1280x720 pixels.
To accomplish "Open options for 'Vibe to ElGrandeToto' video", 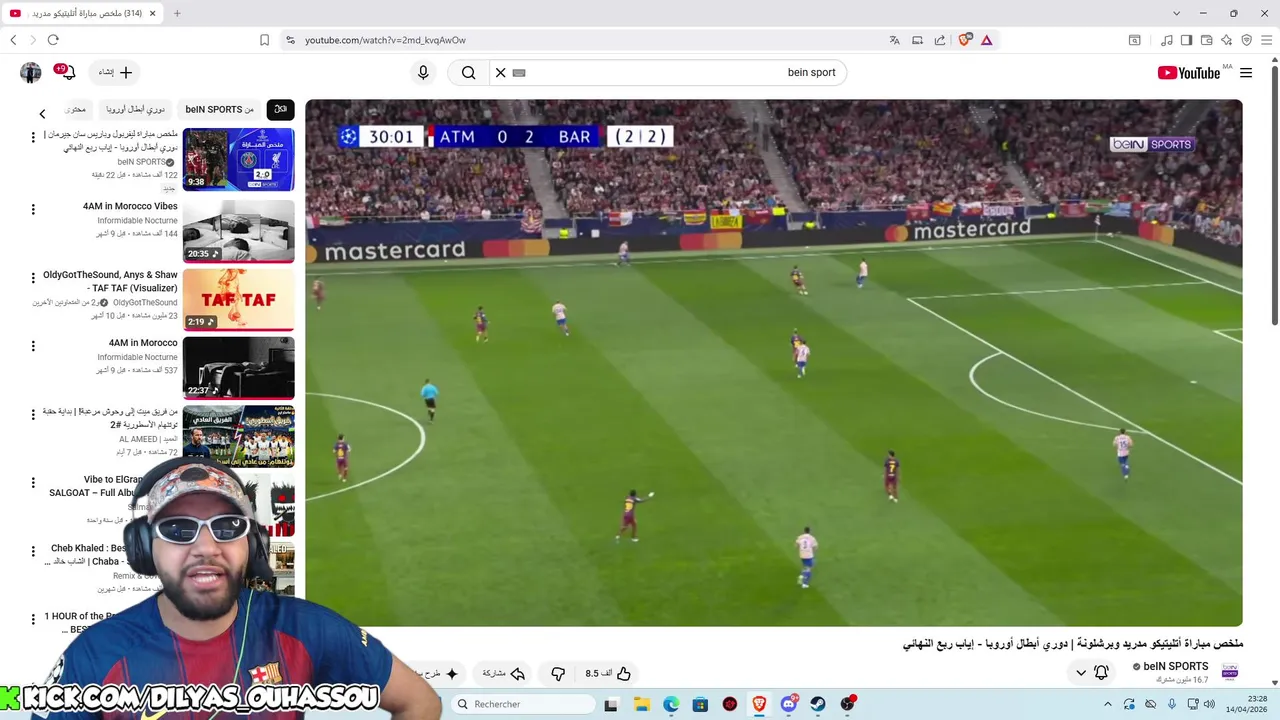I will pyautogui.click(x=33, y=483).
